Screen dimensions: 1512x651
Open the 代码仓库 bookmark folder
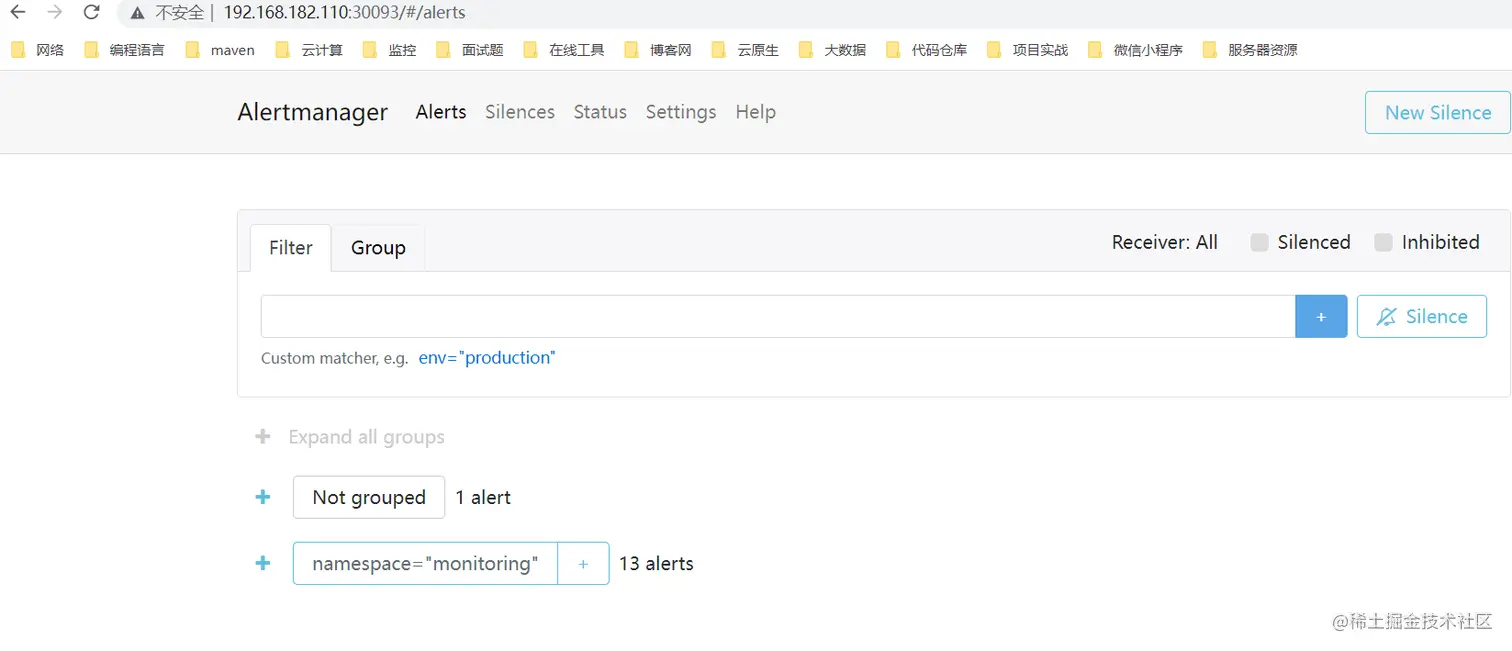[x=926, y=50]
